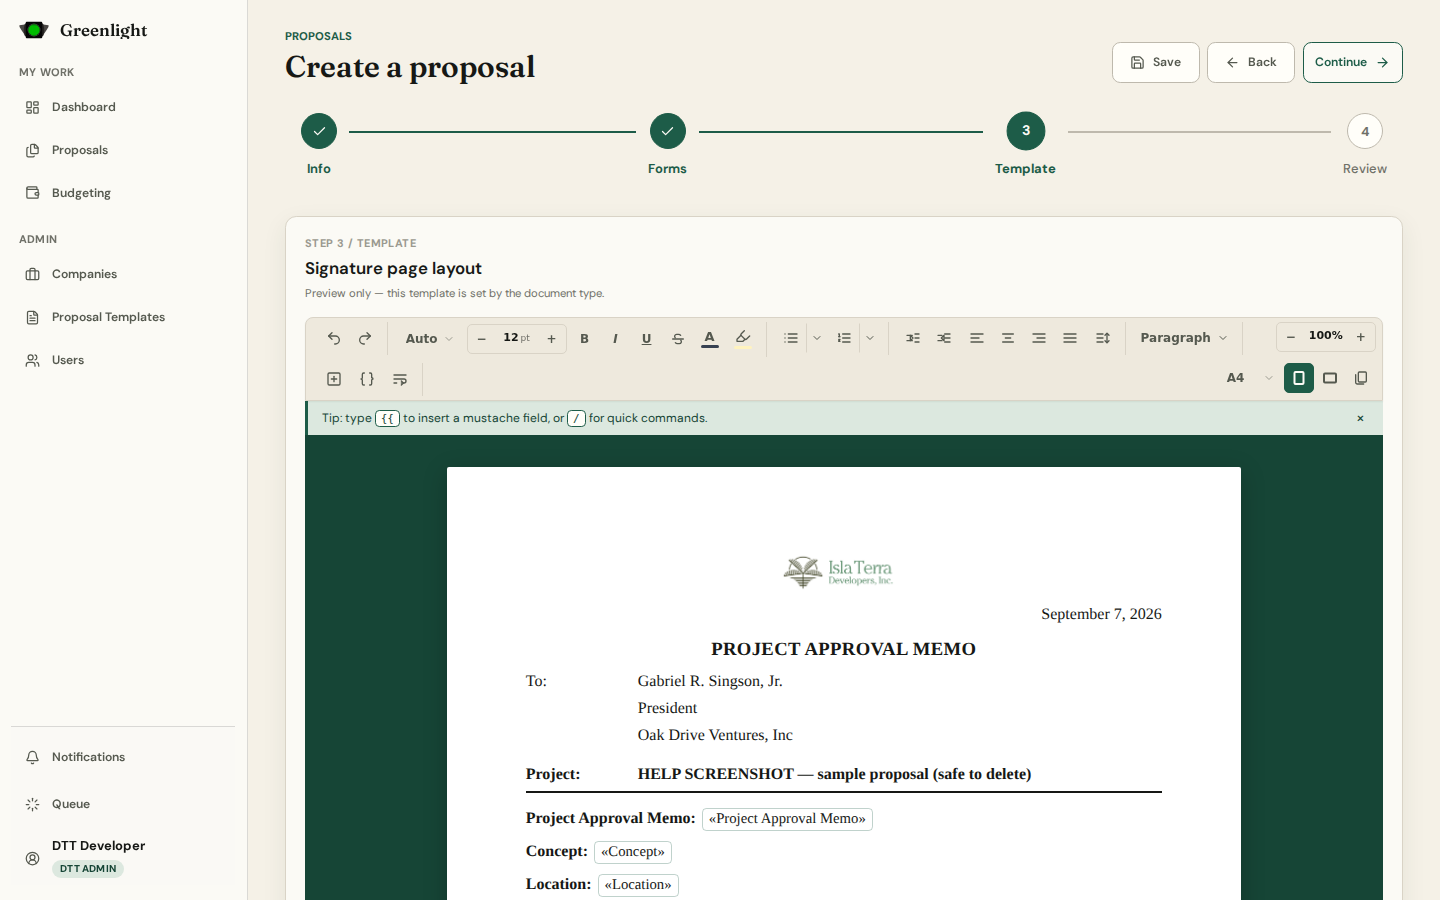
Task: Increase font size above 12 pt
Action: tap(551, 339)
